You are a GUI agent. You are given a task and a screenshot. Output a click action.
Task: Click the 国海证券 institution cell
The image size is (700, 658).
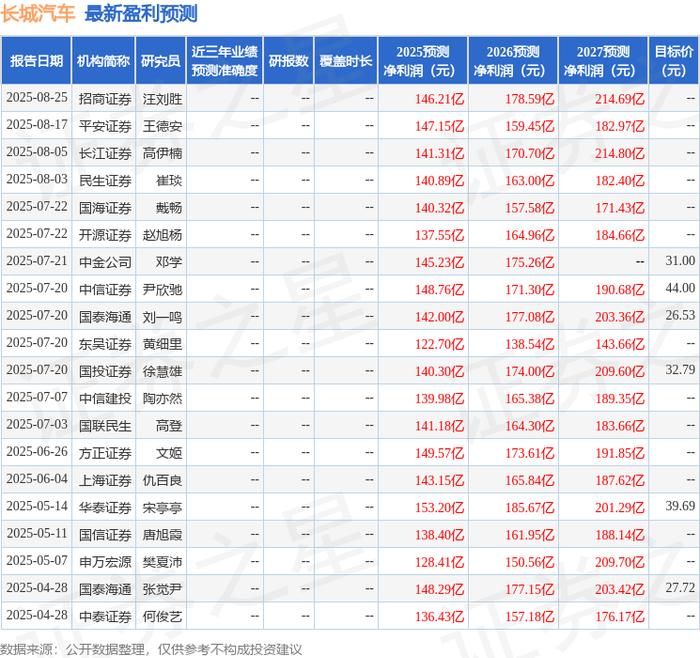[105, 208]
